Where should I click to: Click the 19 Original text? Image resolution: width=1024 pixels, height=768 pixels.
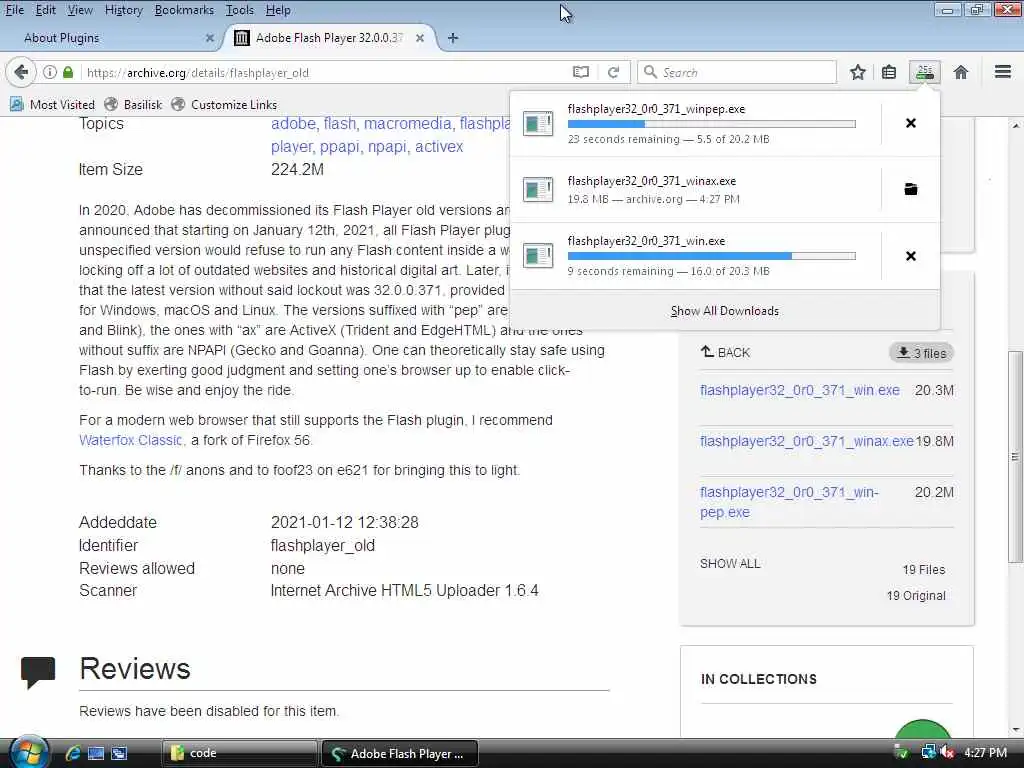pyautogui.click(x=916, y=596)
